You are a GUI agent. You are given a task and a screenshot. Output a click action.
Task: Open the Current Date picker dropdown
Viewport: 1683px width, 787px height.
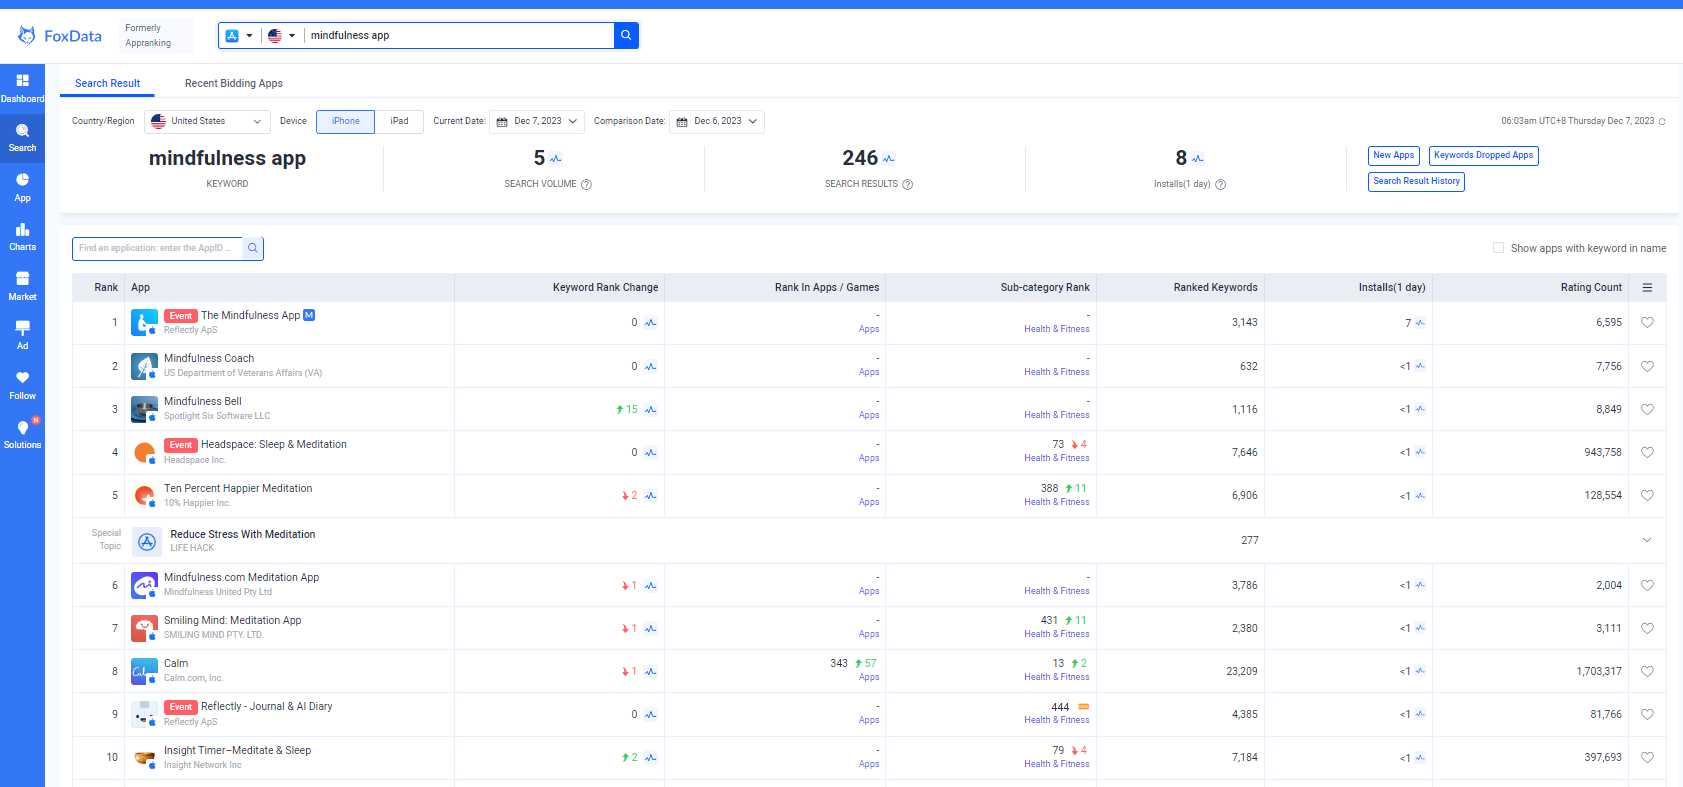coord(537,121)
